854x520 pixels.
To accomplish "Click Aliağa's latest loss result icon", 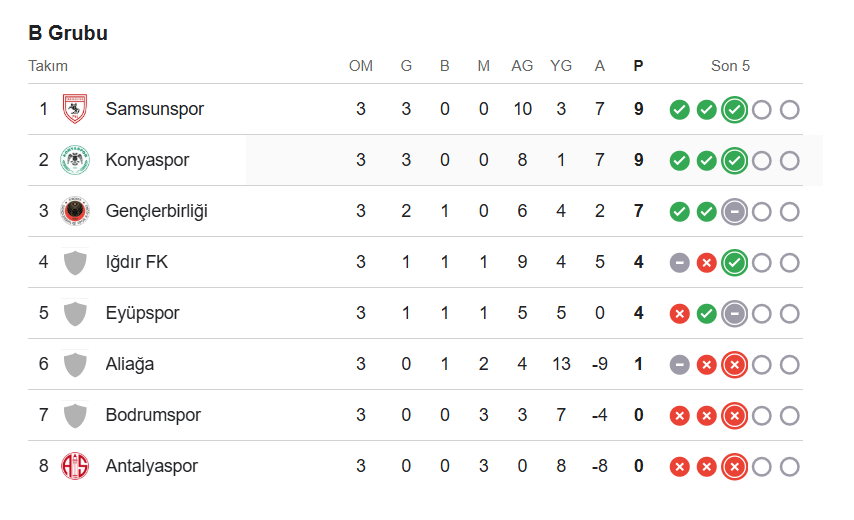I will 734,364.
